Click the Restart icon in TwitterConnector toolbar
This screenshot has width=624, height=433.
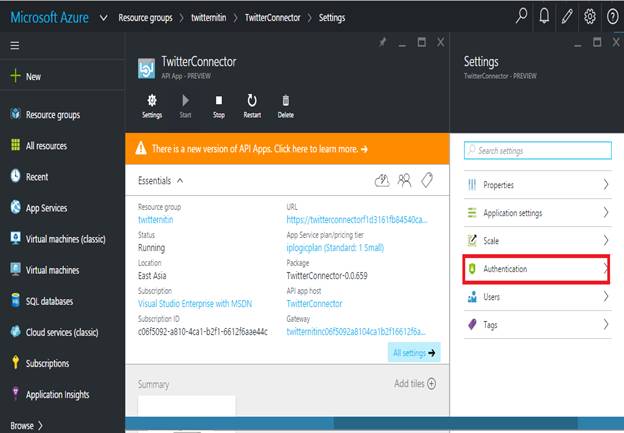tap(252, 100)
